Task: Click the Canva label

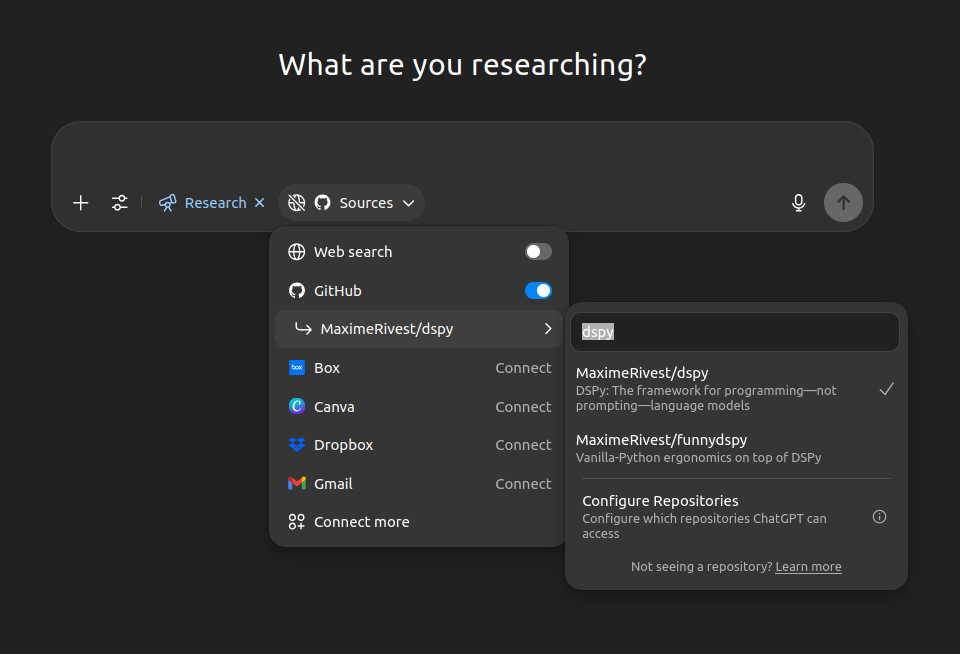Action: [334, 407]
